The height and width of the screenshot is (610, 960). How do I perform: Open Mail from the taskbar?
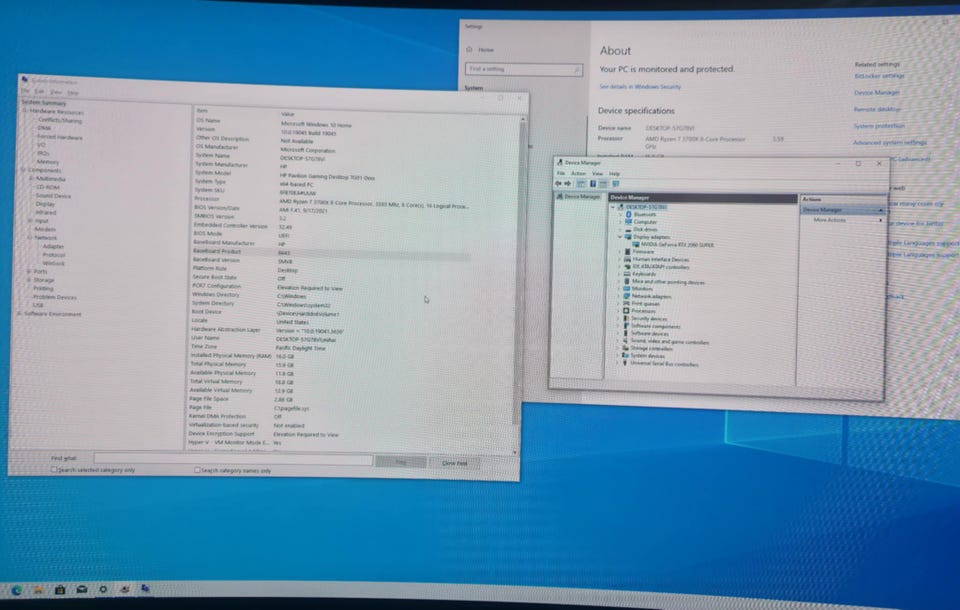[81, 589]
